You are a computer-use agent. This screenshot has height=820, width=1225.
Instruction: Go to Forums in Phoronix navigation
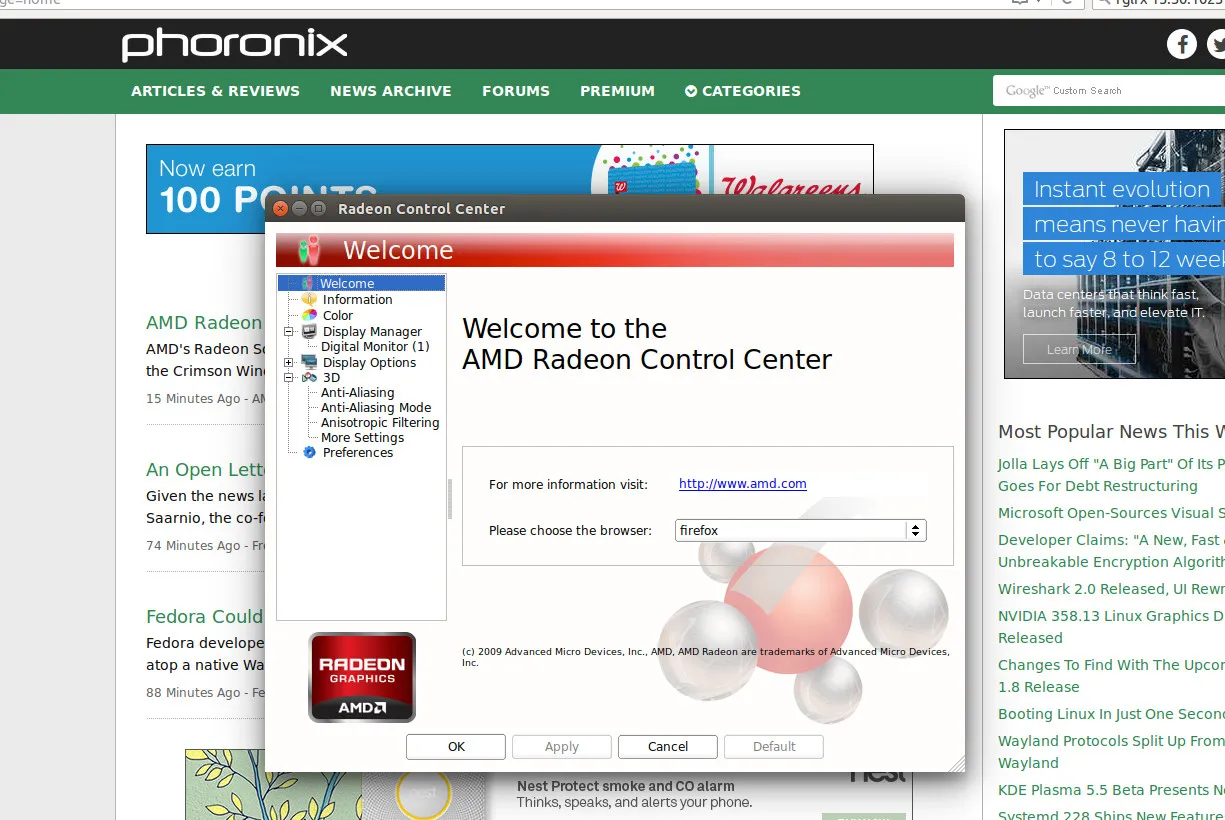[x=516, y=91]
